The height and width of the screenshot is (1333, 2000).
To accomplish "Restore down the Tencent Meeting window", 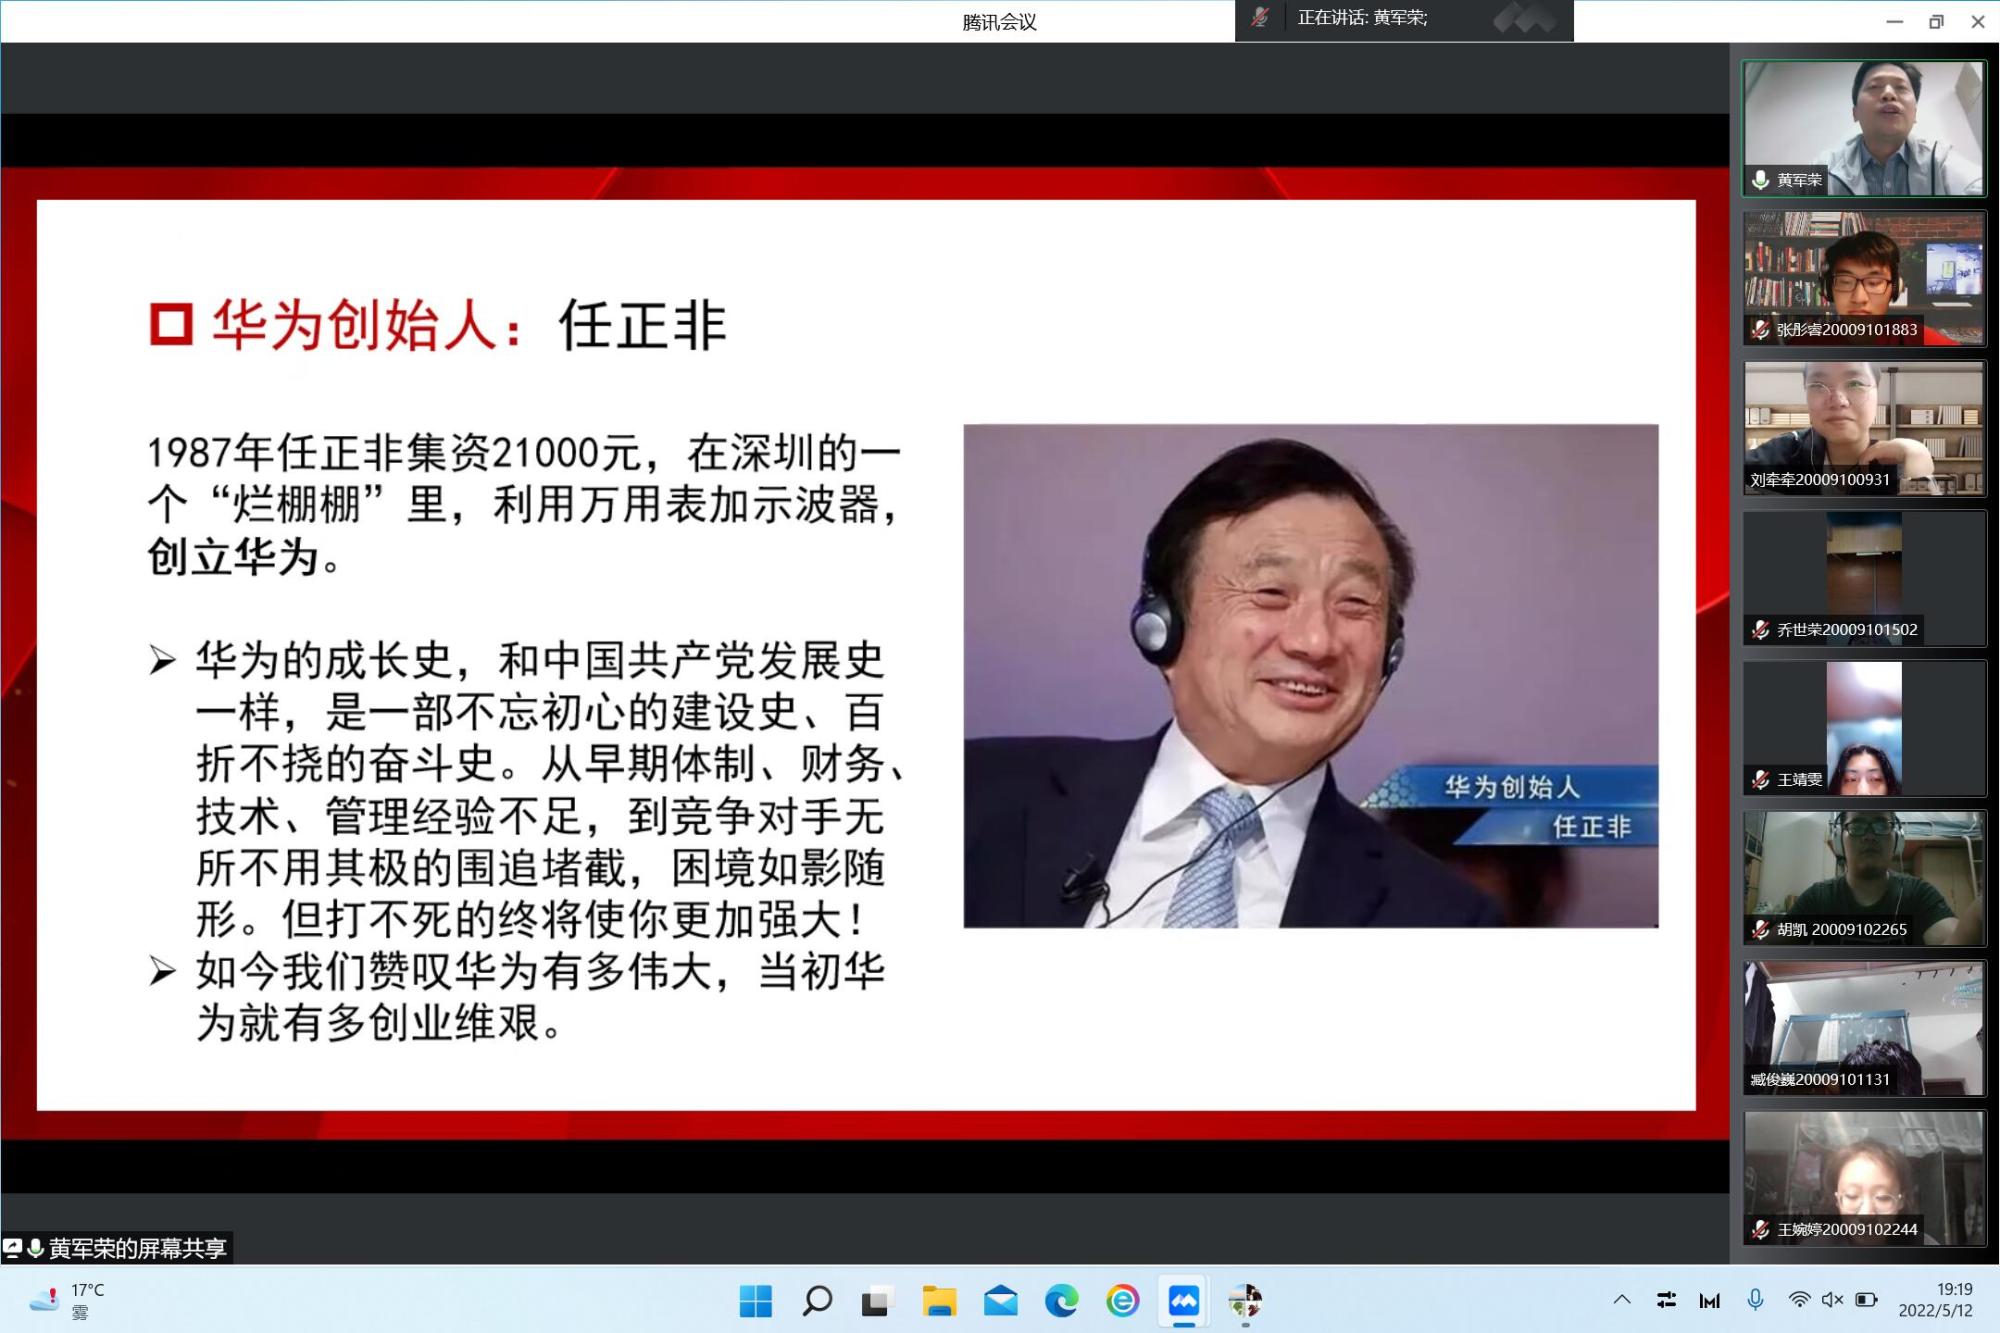I will click(x=1936, y=22).
